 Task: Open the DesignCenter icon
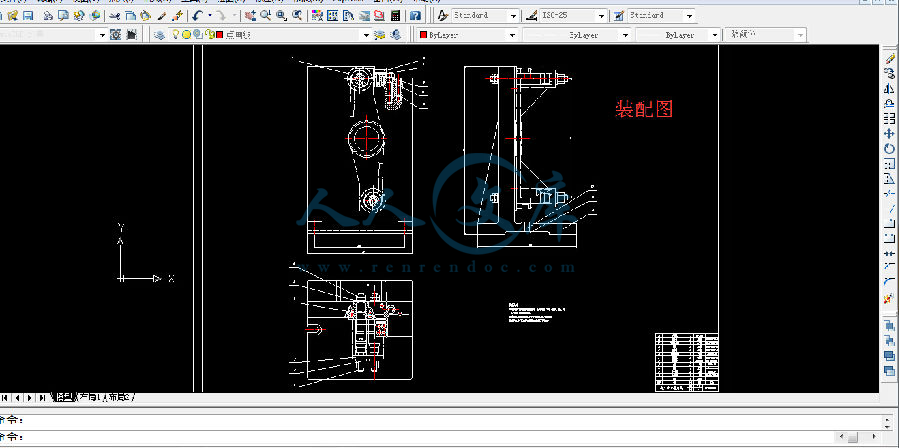pyautogui.click(x=332, y=15)
